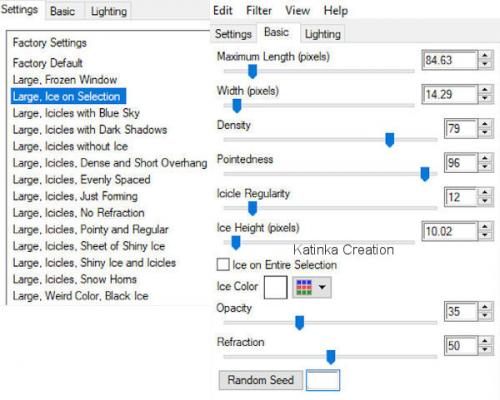The width and height of the screenshot is (500, 400).
Task: Select Large, Weird Color, Black Ice preset
Action: pyautogui.click(x=80, y=296)
